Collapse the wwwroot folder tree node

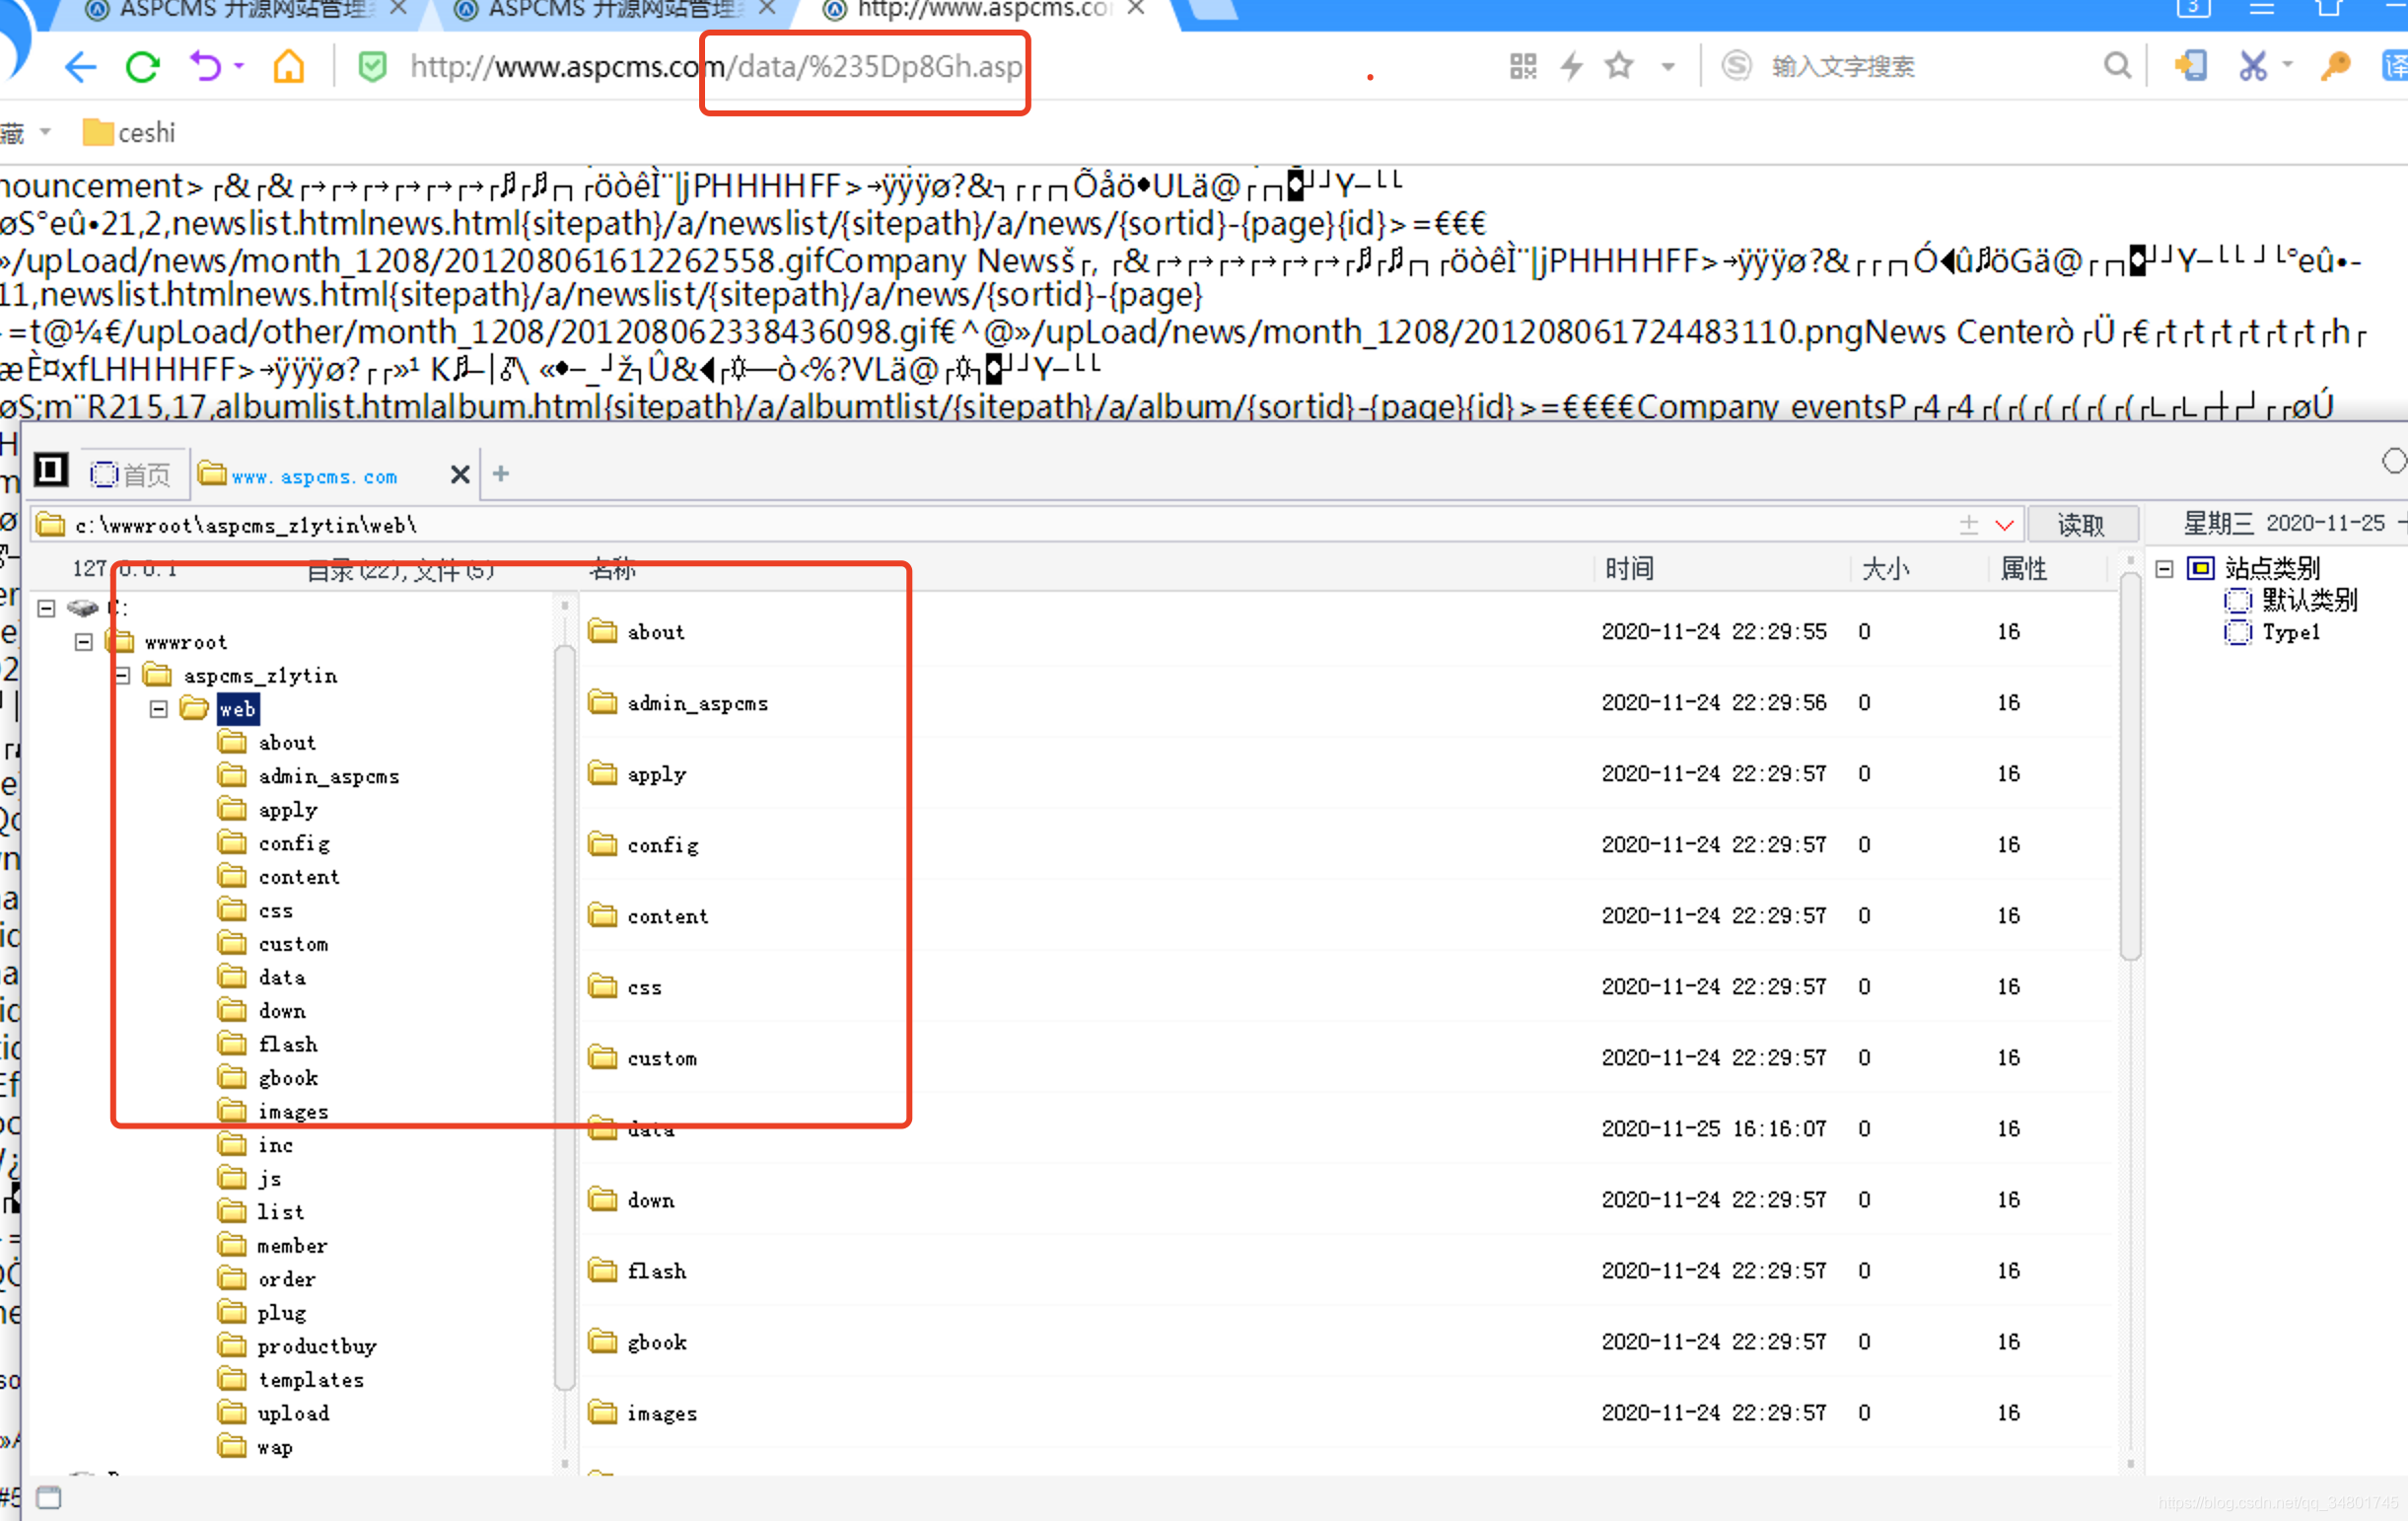(84, 642)
